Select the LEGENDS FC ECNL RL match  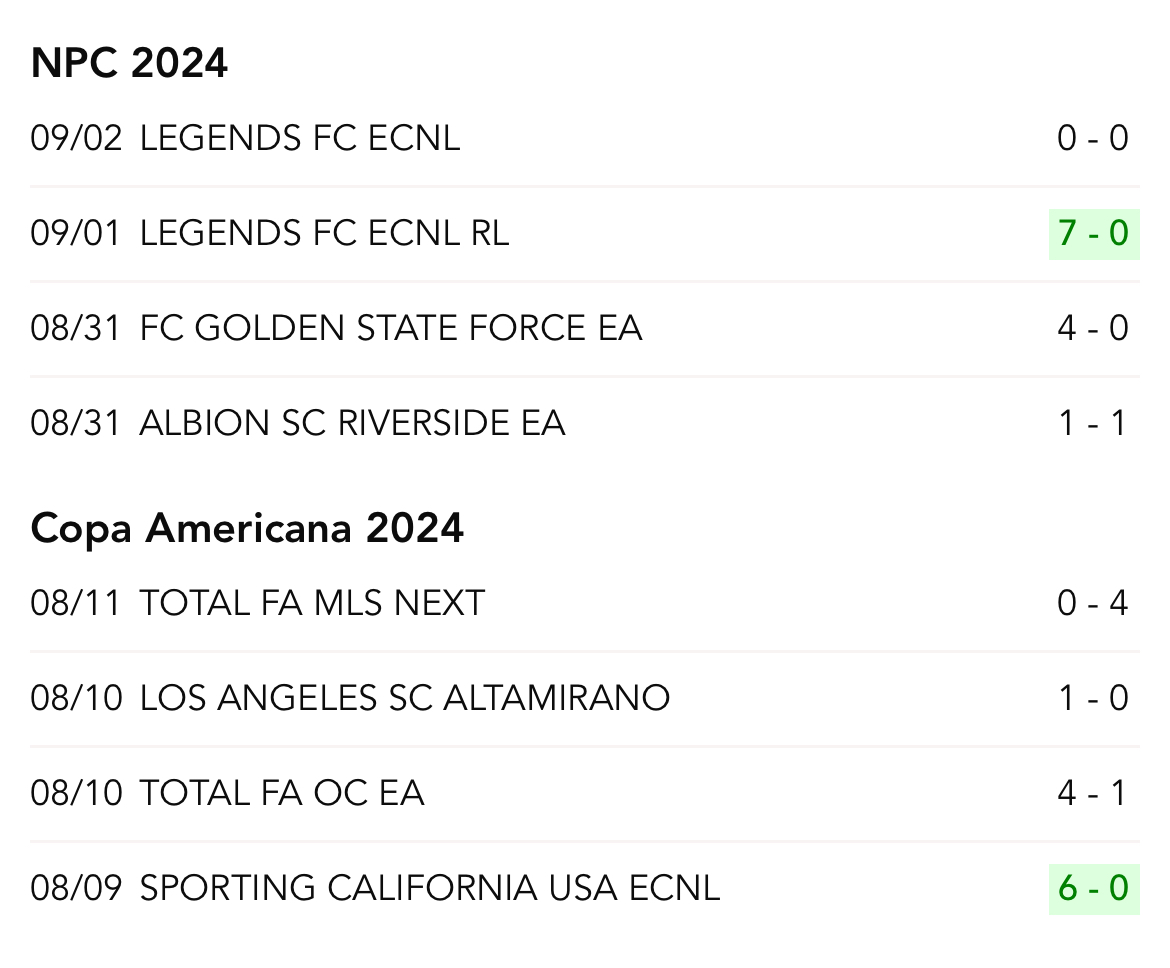point(324,233)
